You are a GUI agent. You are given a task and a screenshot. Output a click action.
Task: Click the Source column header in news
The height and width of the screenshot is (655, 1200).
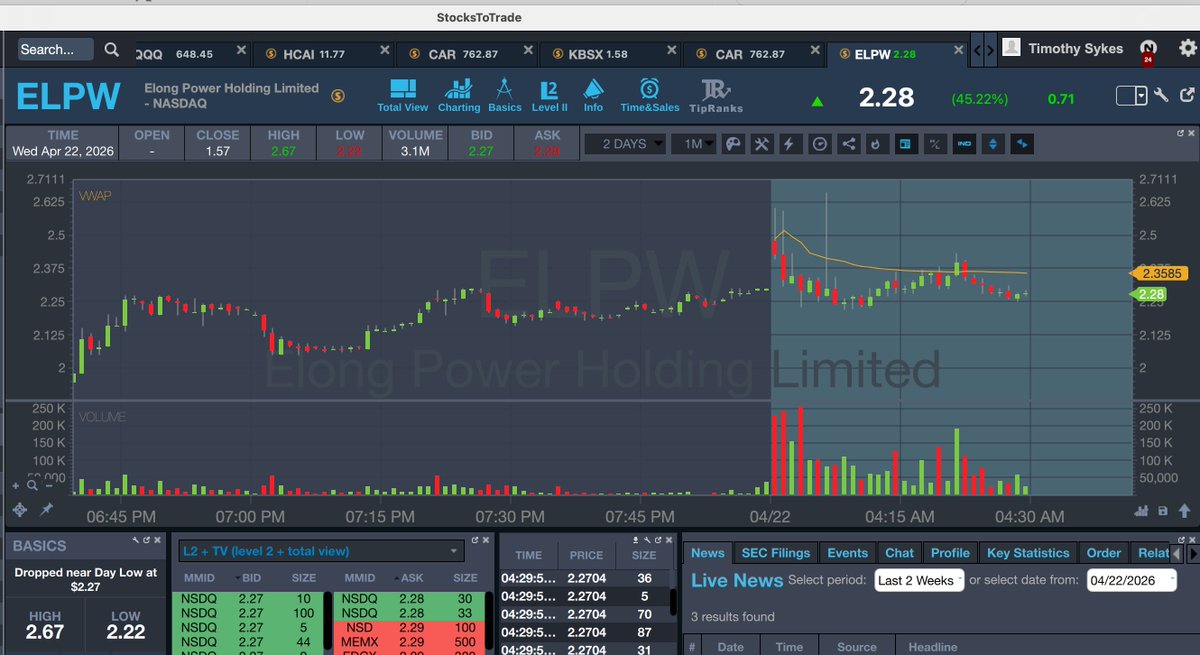(x=856, y=647)
